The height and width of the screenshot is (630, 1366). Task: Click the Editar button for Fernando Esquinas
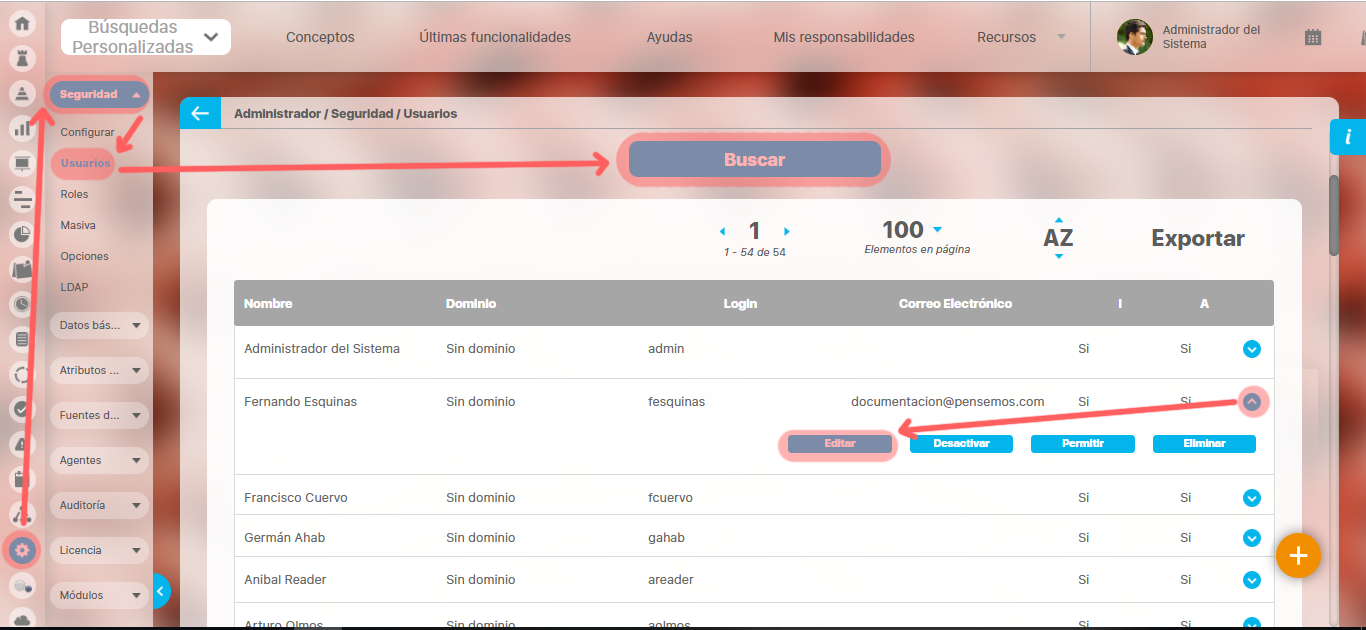(840, 444)
